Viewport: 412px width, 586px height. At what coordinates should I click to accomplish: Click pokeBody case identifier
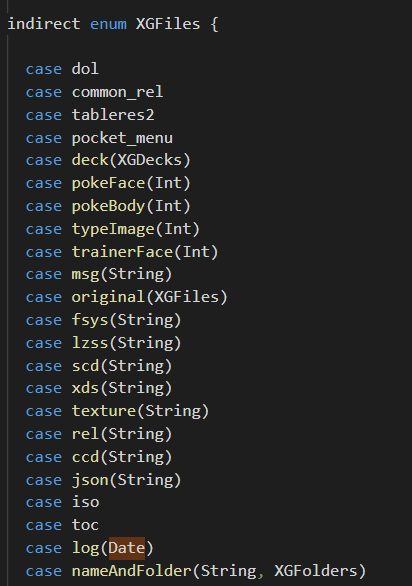pyautogui.click(x=108, y=206)
